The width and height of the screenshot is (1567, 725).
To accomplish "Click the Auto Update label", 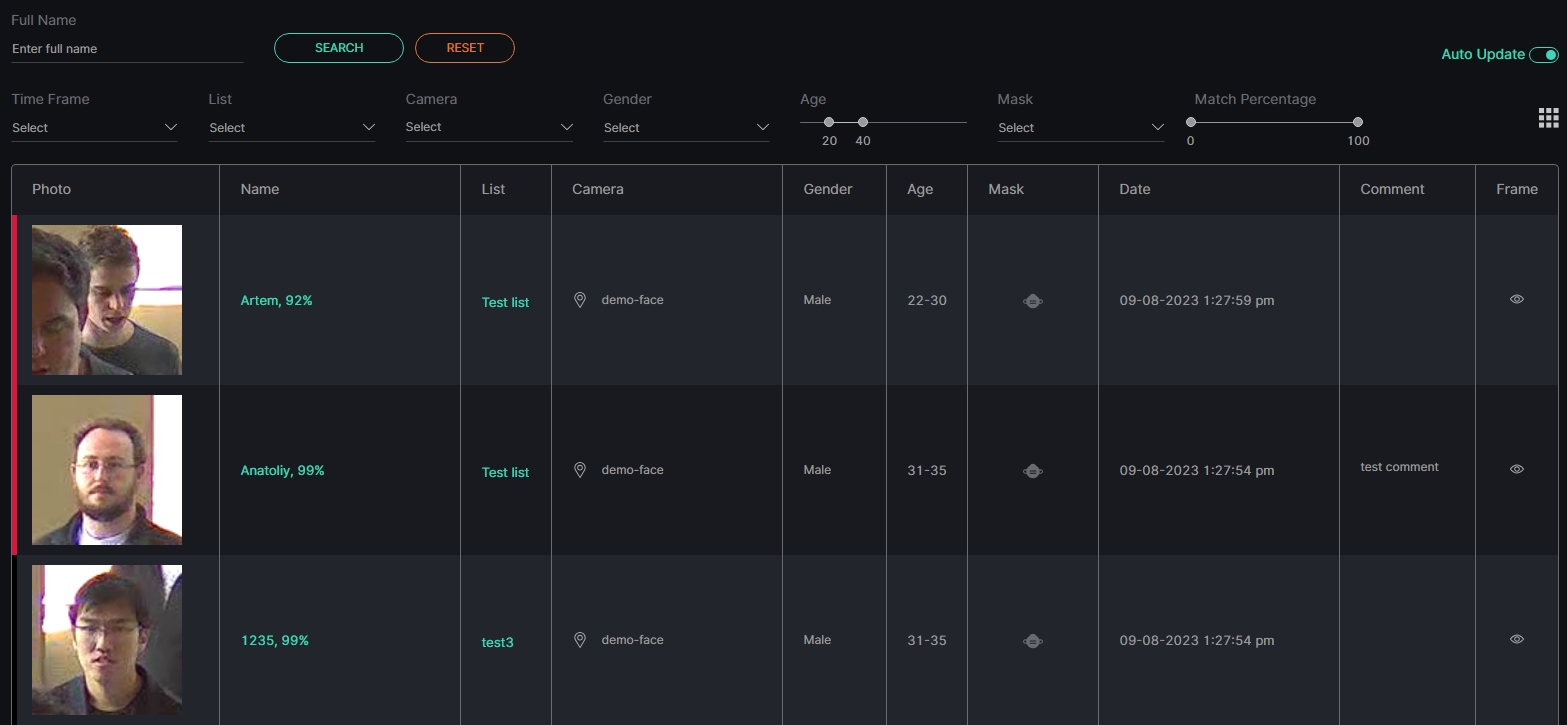I will click(1483, 55).
